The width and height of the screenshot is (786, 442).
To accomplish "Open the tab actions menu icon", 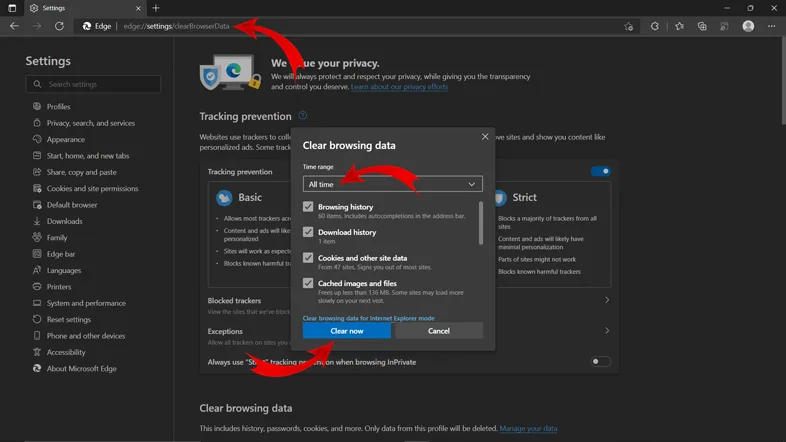I will tap(12, 8).
